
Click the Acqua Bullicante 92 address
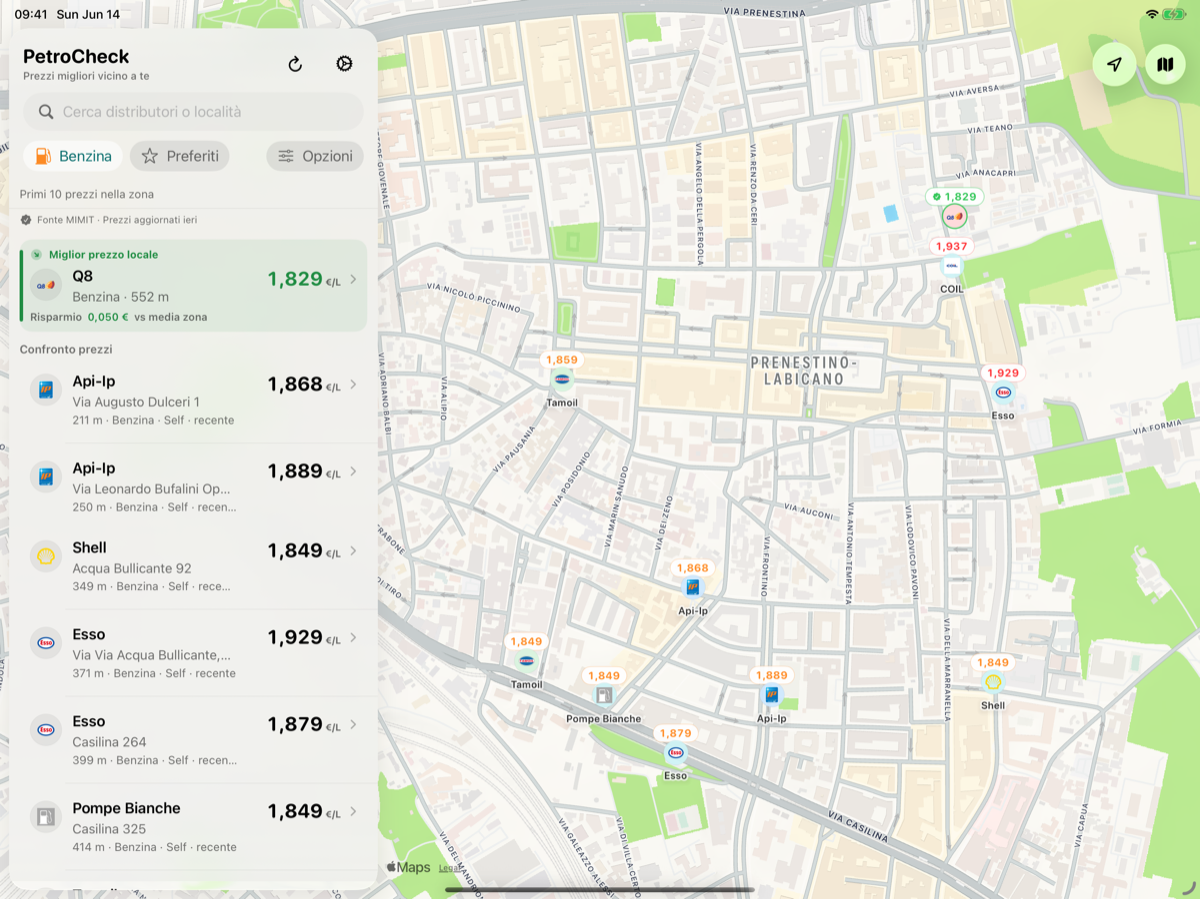[x=132, y=568]
